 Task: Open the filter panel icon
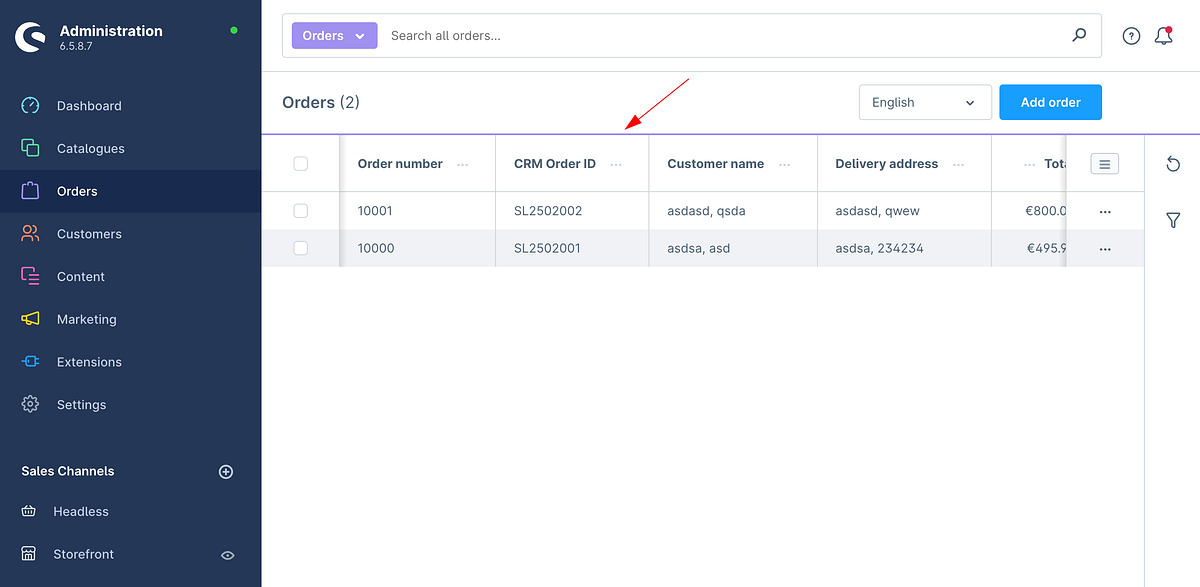pyautogui.click(x=1173, y=220)
